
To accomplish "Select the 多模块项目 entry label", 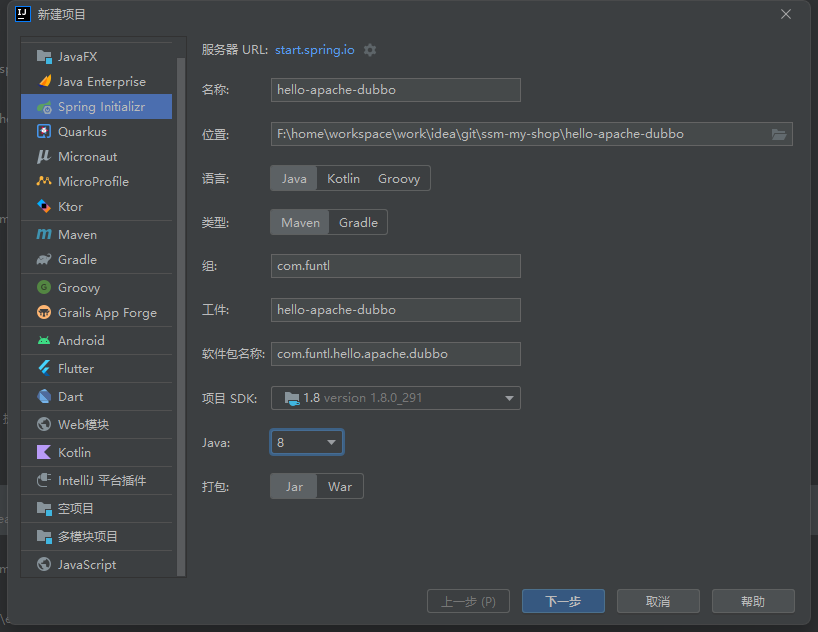I will (88, 536).
